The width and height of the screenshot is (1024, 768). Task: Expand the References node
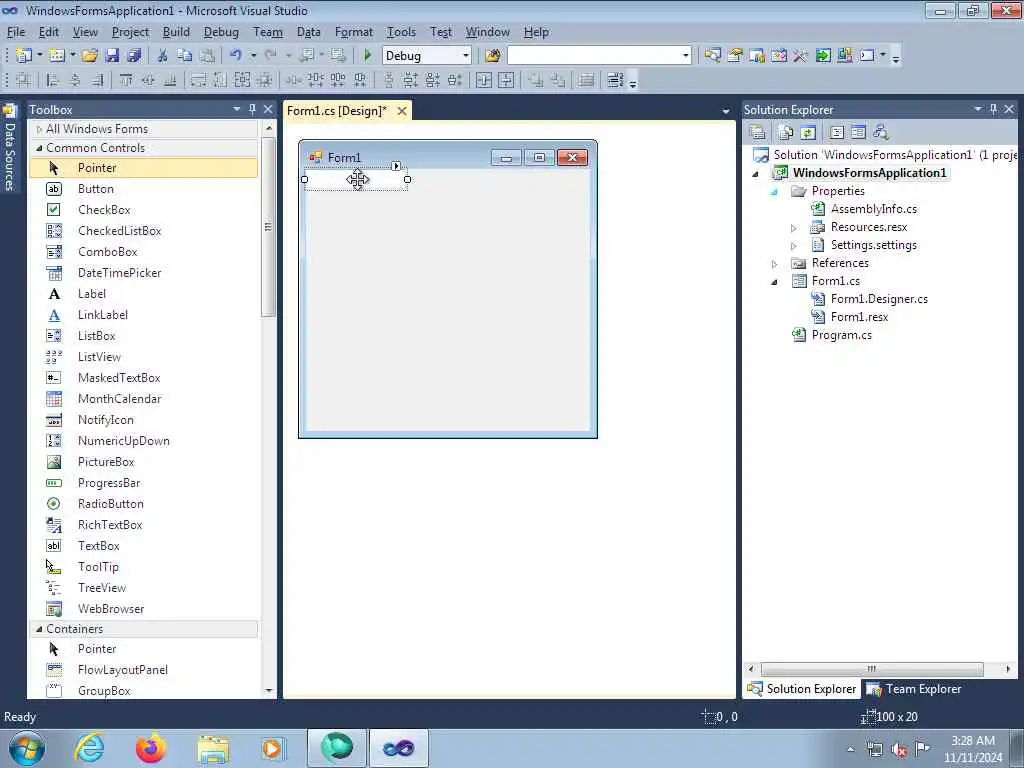coord(775,264)
